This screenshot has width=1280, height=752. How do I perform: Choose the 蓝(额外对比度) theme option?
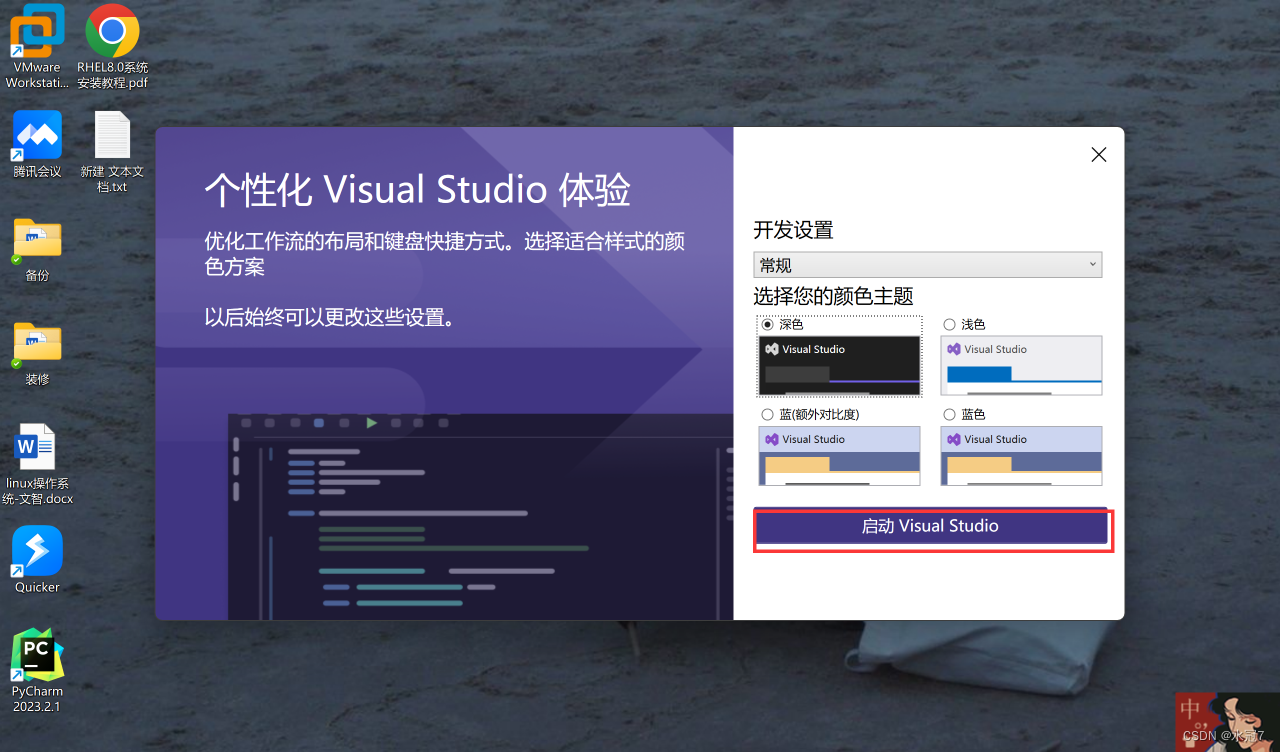pyautogui.click(x=767, y=414)
